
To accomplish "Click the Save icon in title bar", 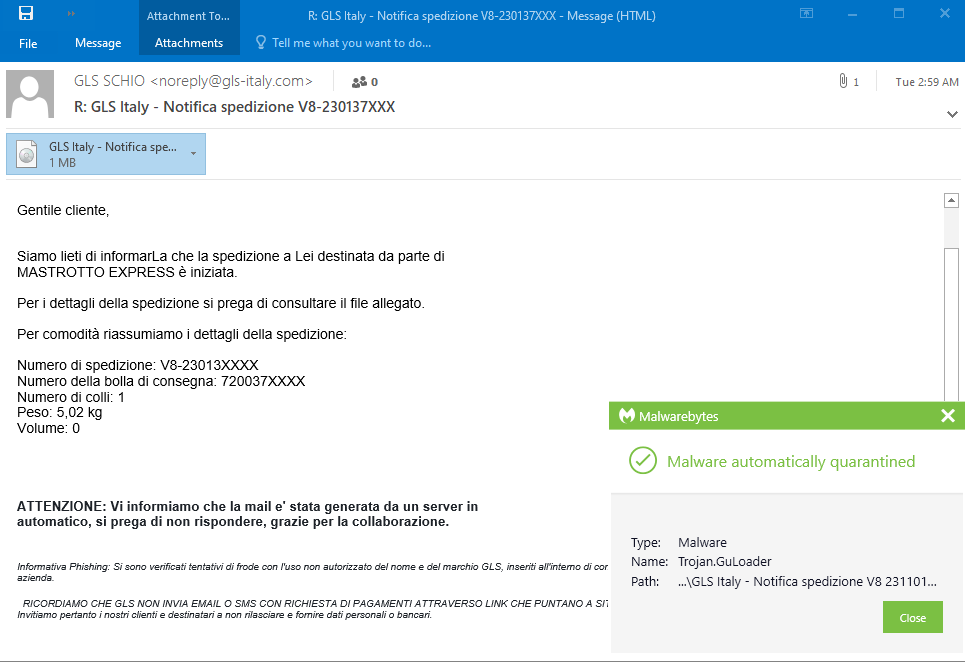I will point(26,14).
